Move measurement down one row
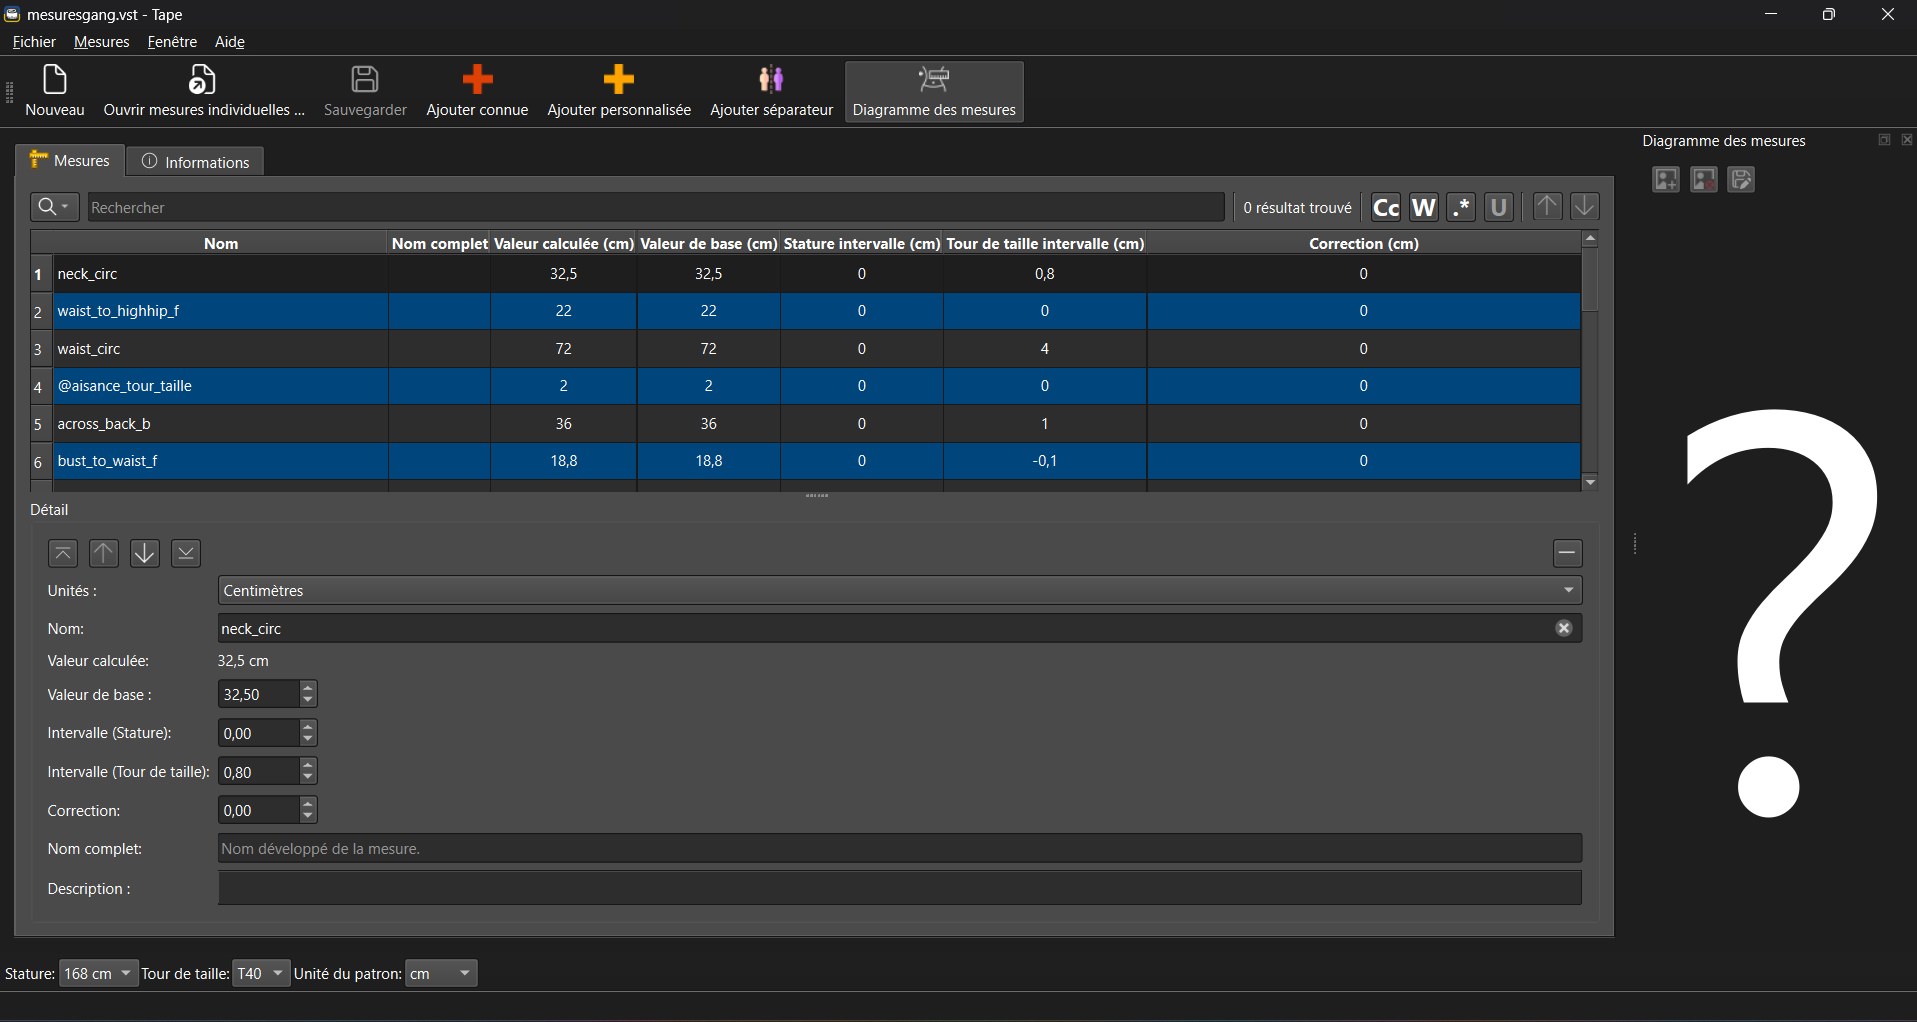The width and height of the screenshot is (1917, 1022). pyautogui.click(x=145, y=553)
